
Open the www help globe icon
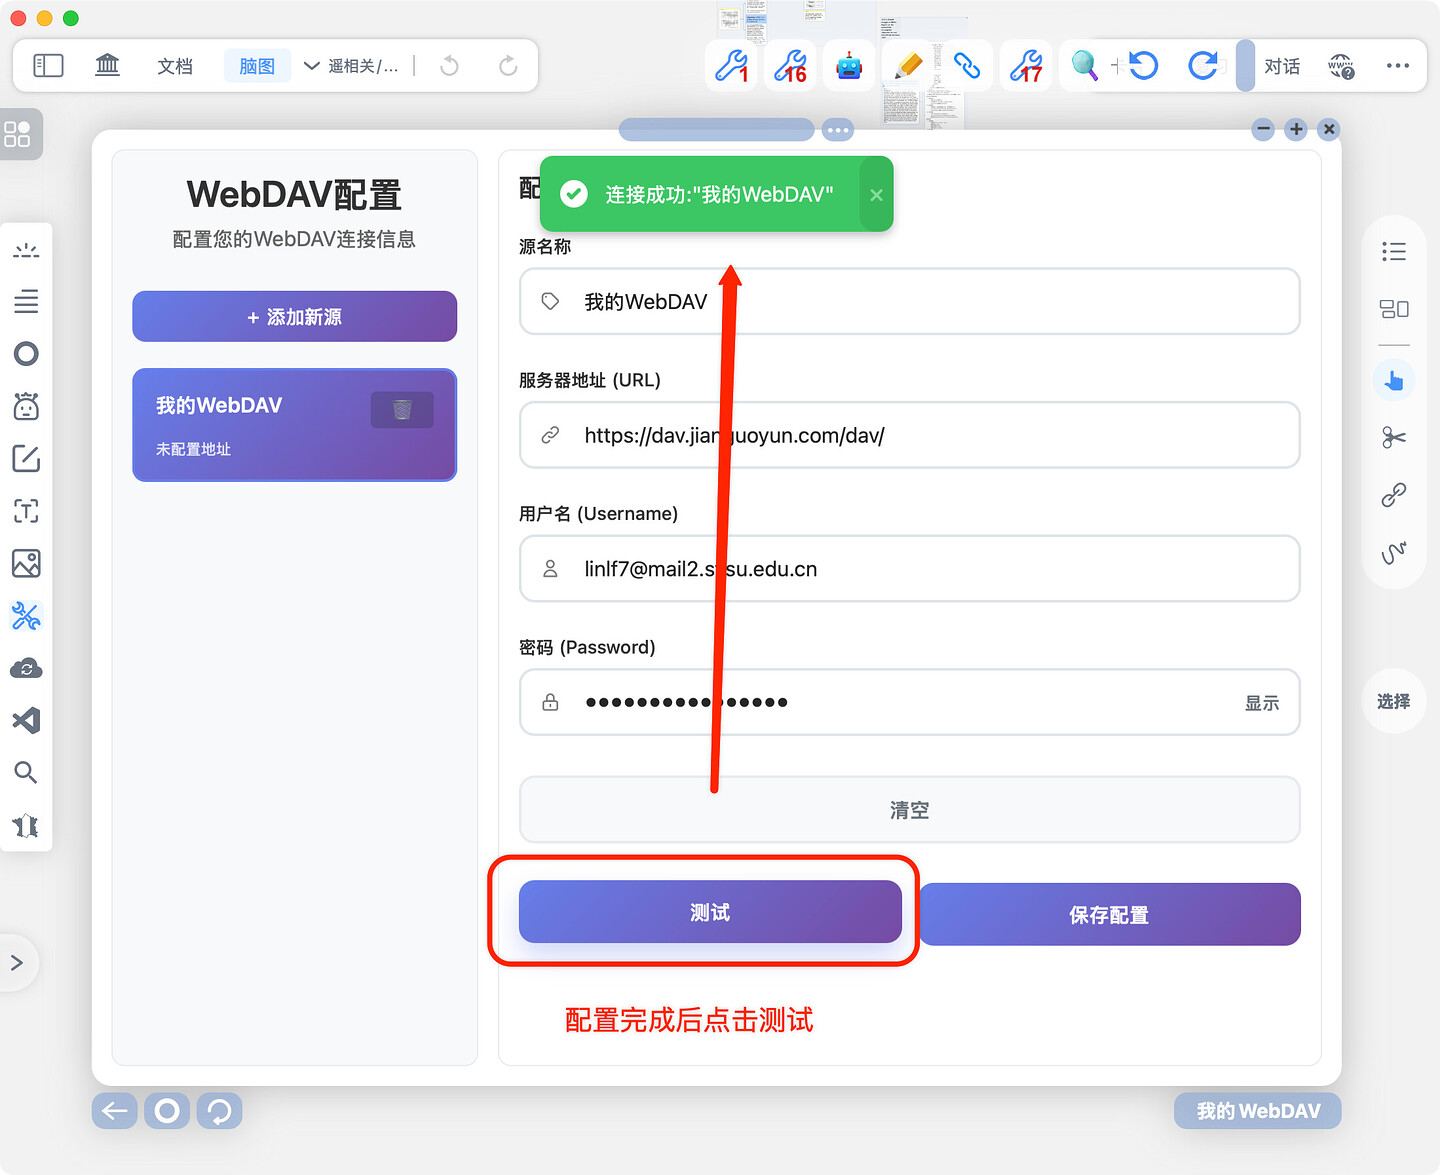click(x=1341, y=66)
